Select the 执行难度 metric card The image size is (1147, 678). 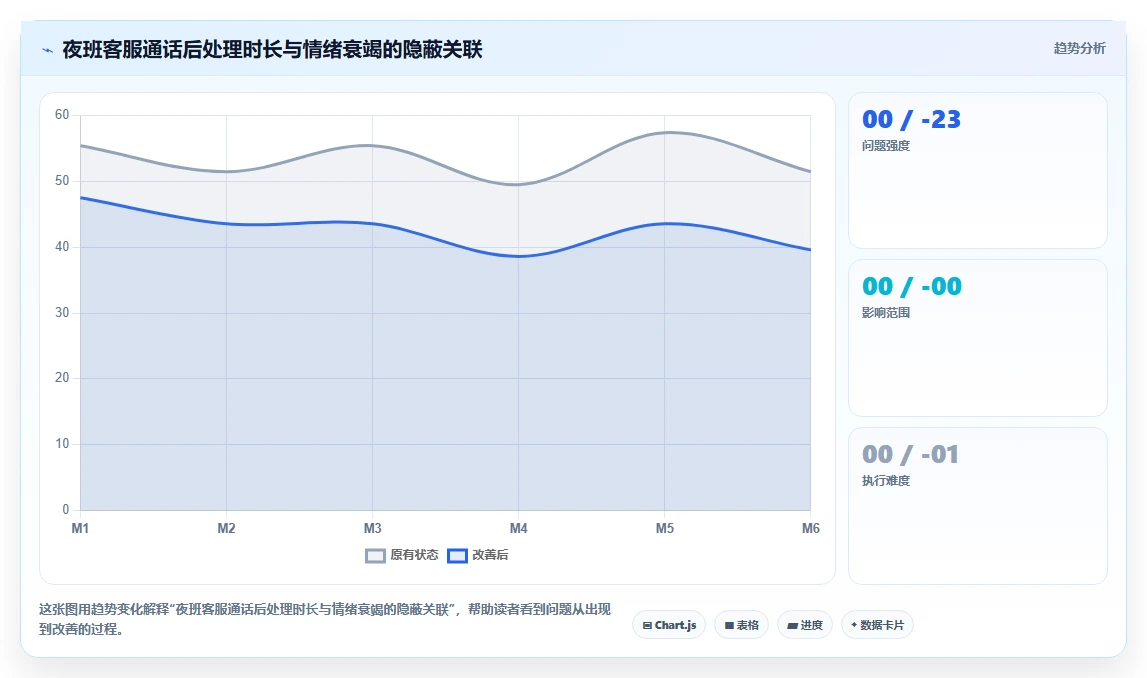click(977, 505)
